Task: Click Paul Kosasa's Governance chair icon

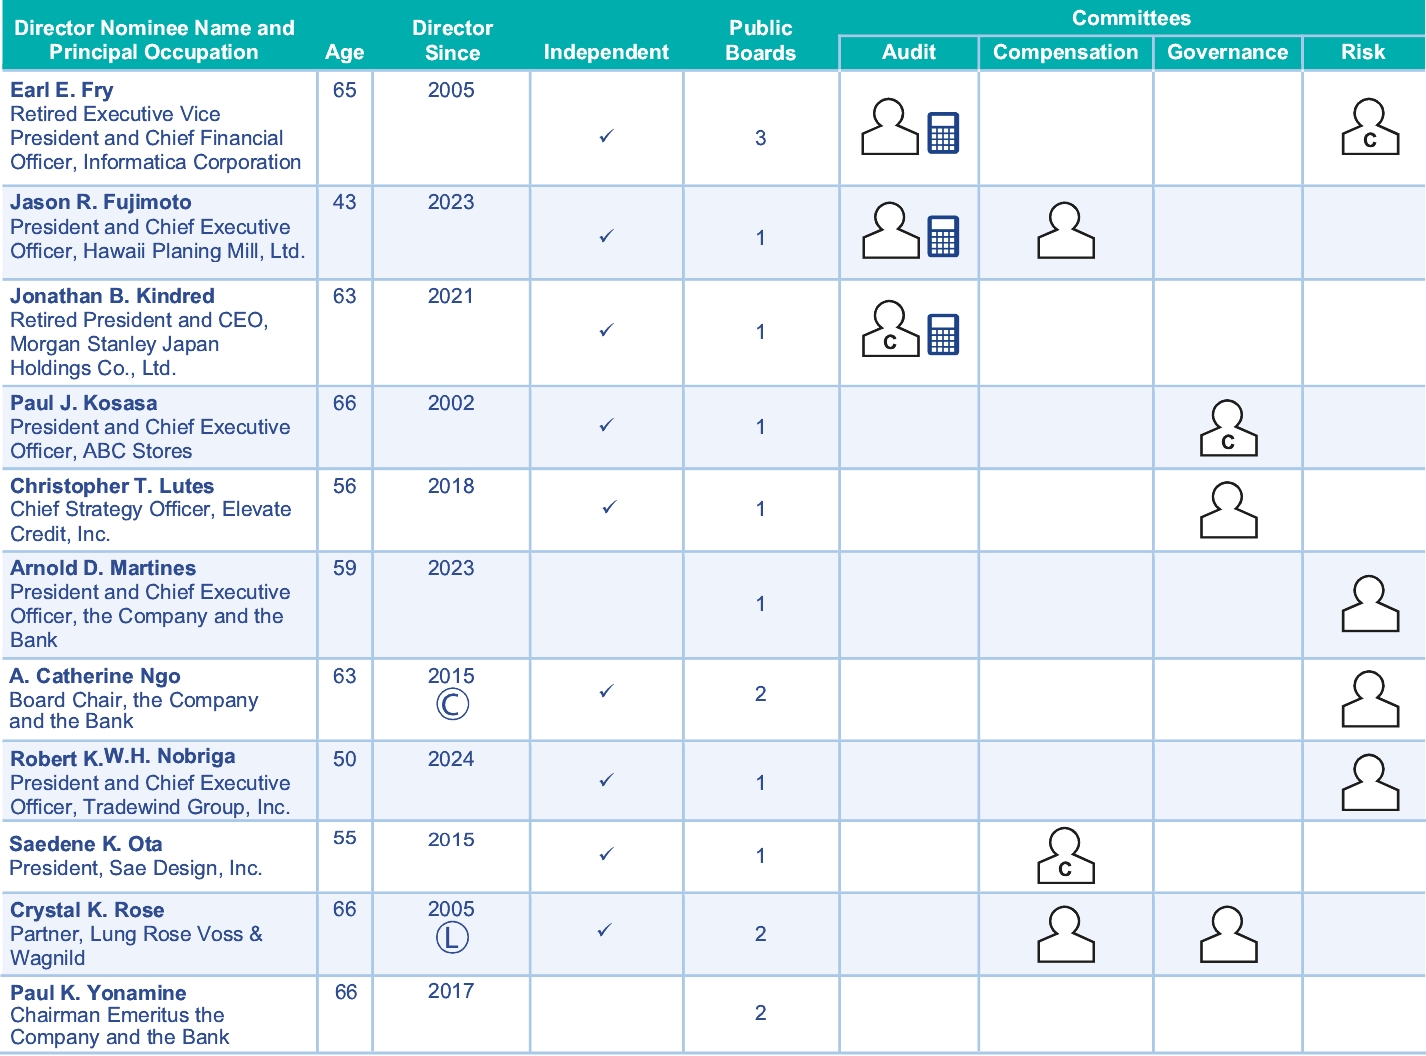Action: [1227, 429]
